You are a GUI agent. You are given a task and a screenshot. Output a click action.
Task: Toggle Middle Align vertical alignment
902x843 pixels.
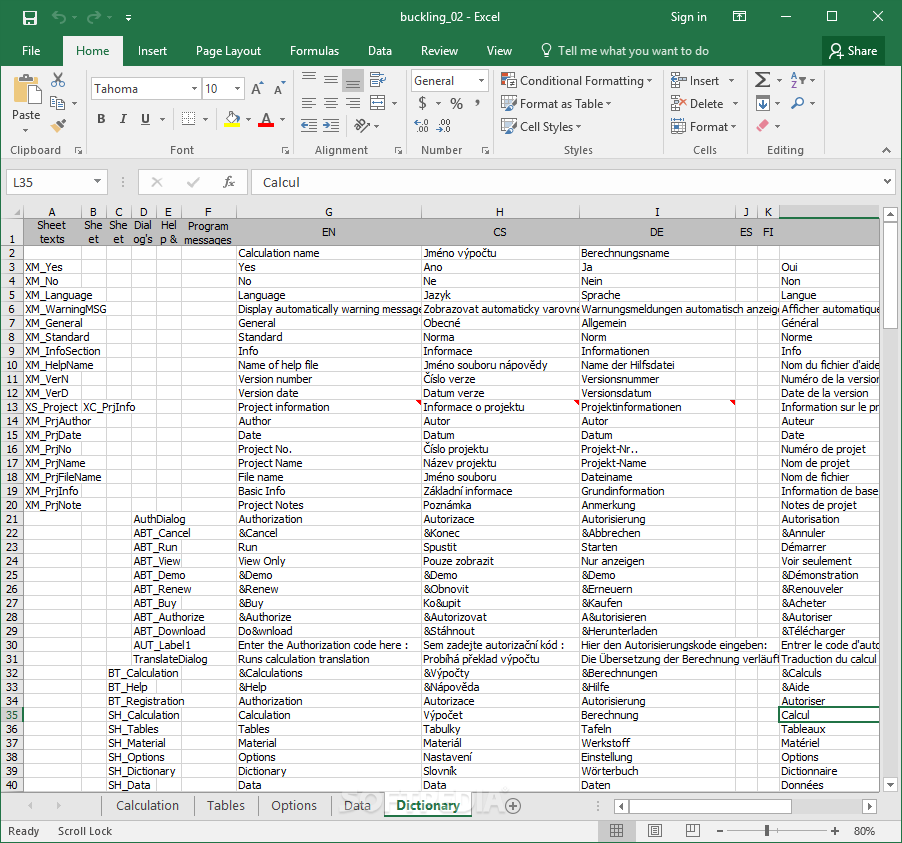(x=331, y=80)
